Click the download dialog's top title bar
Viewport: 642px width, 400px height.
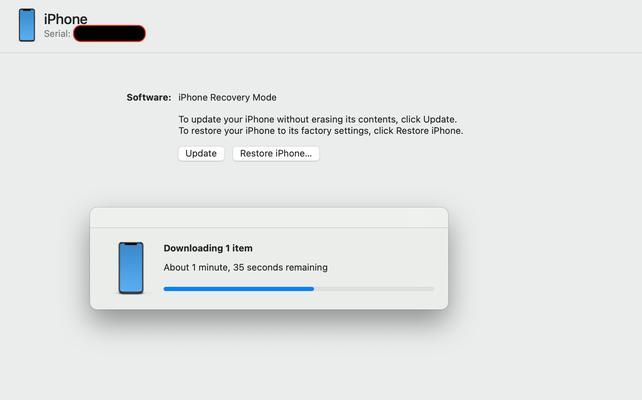tap(269, 217)
